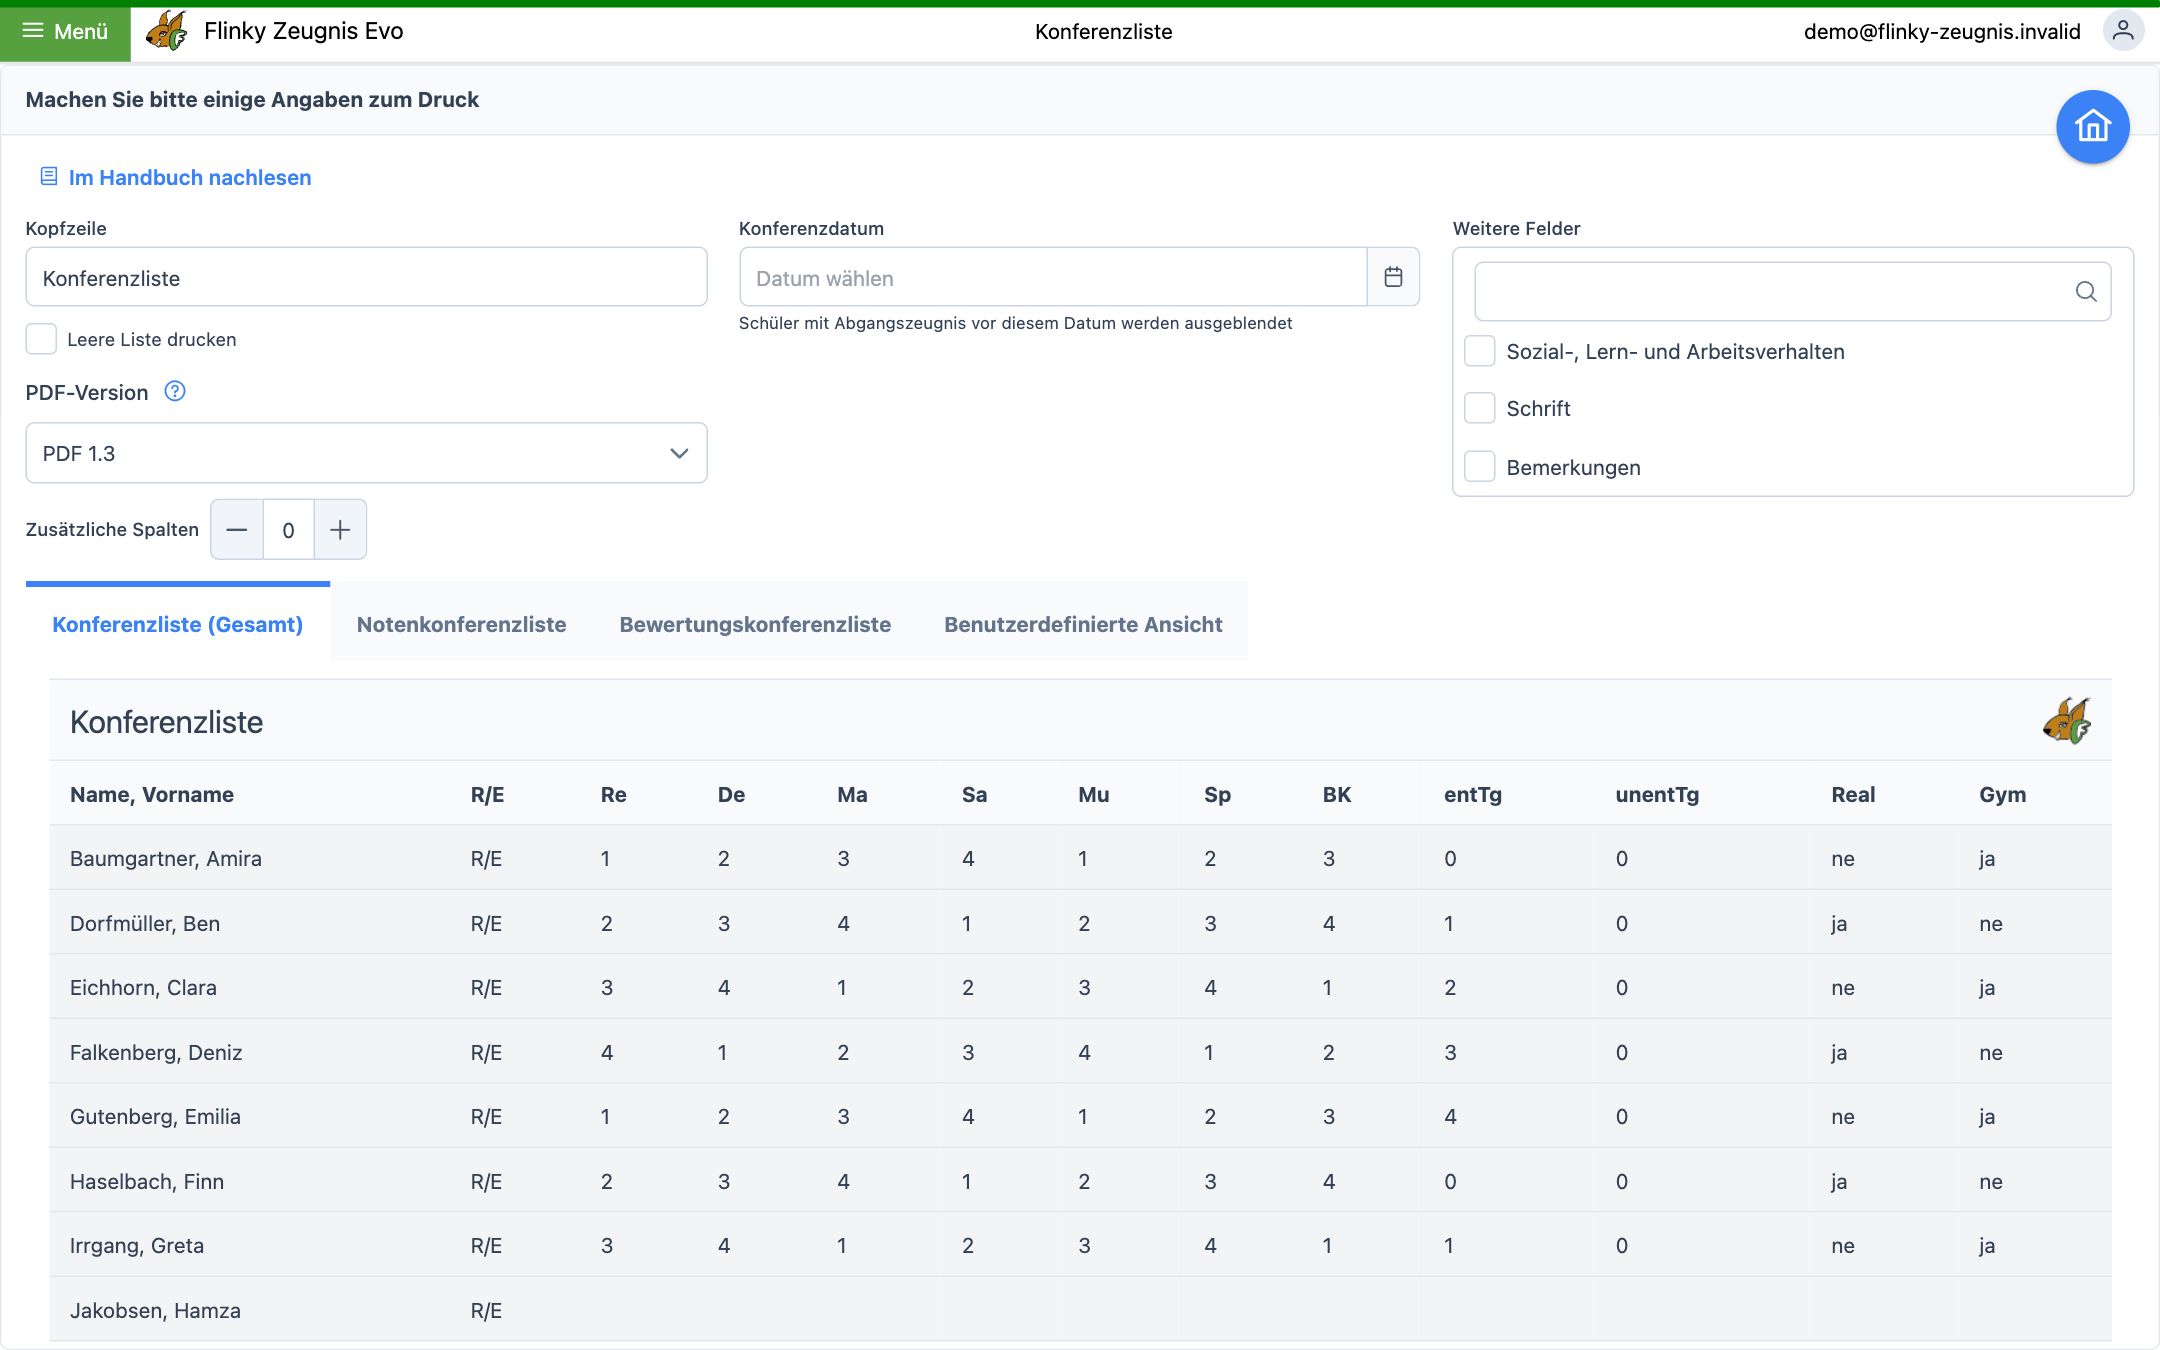Toggle the Schrift checkbox
2160x1350 pixels.
point(1479,408)
